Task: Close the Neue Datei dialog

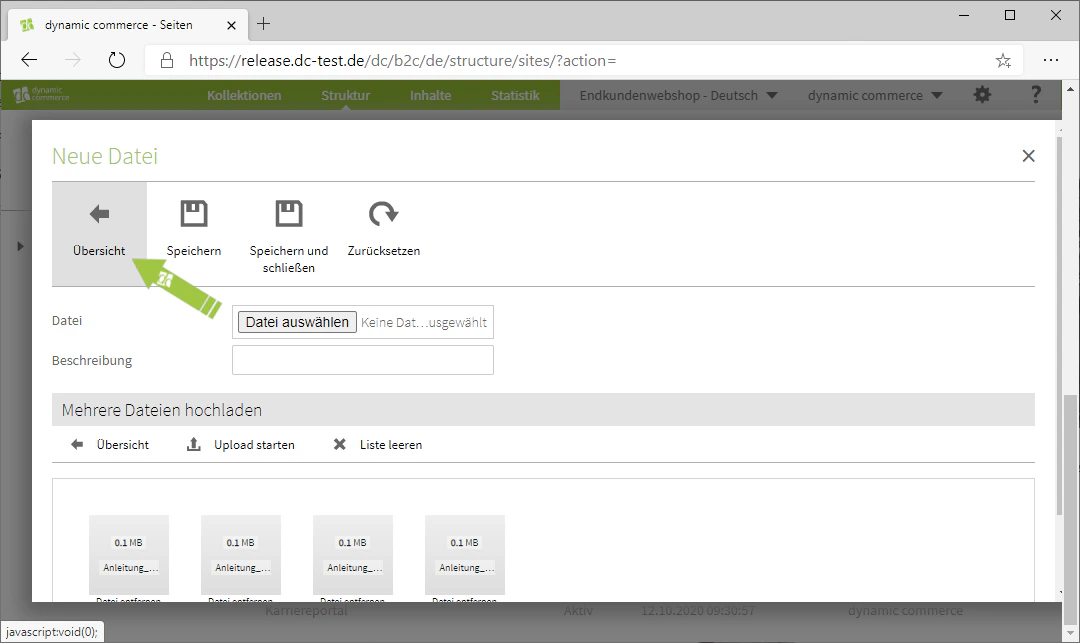Action: pos(1028,156)
